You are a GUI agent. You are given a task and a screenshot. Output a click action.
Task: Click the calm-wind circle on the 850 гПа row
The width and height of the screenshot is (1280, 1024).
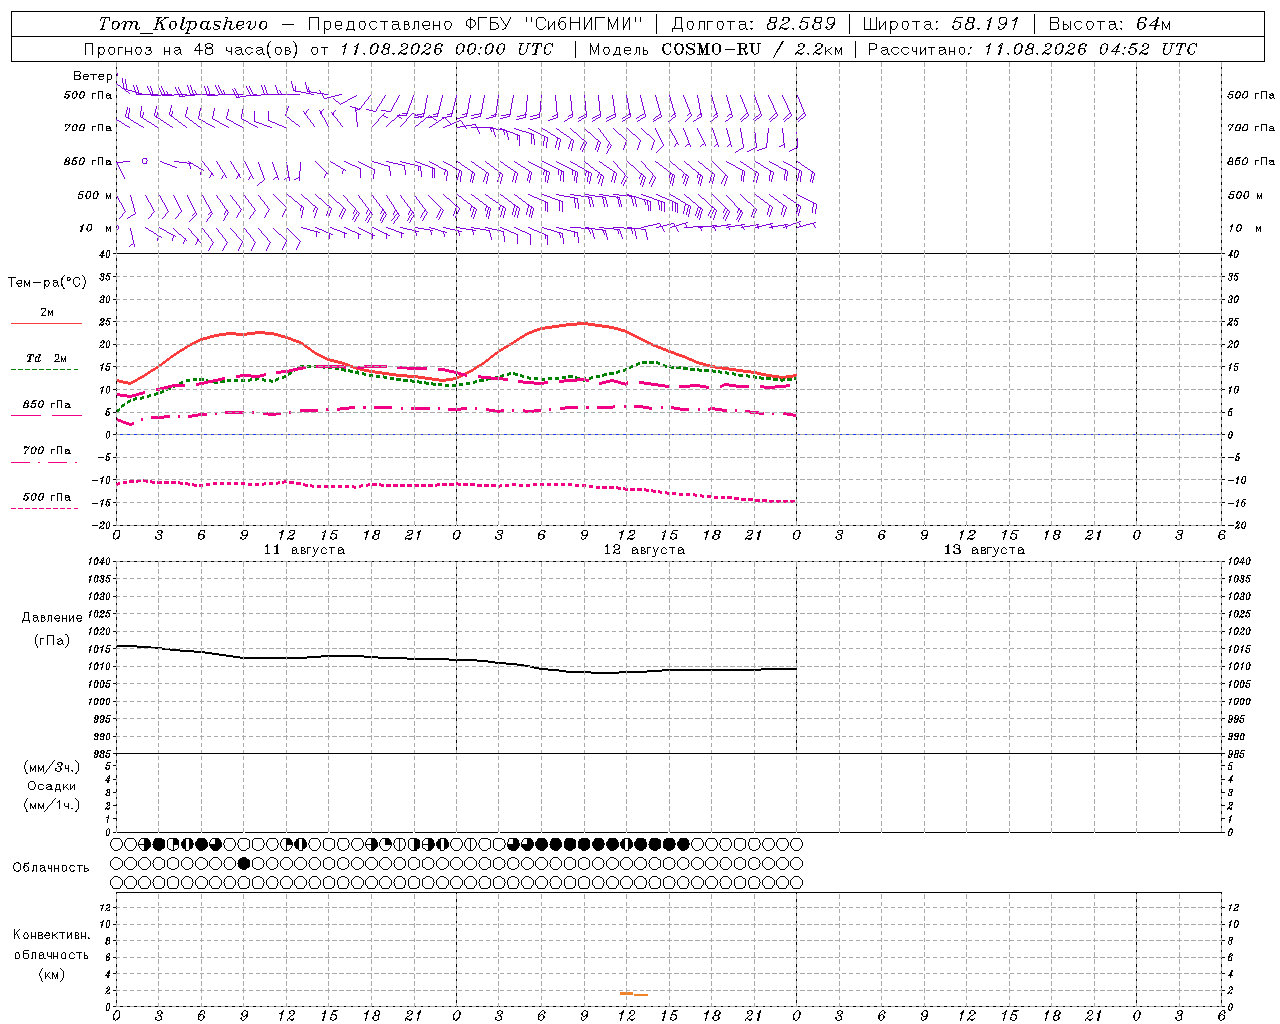pos(144,160)
